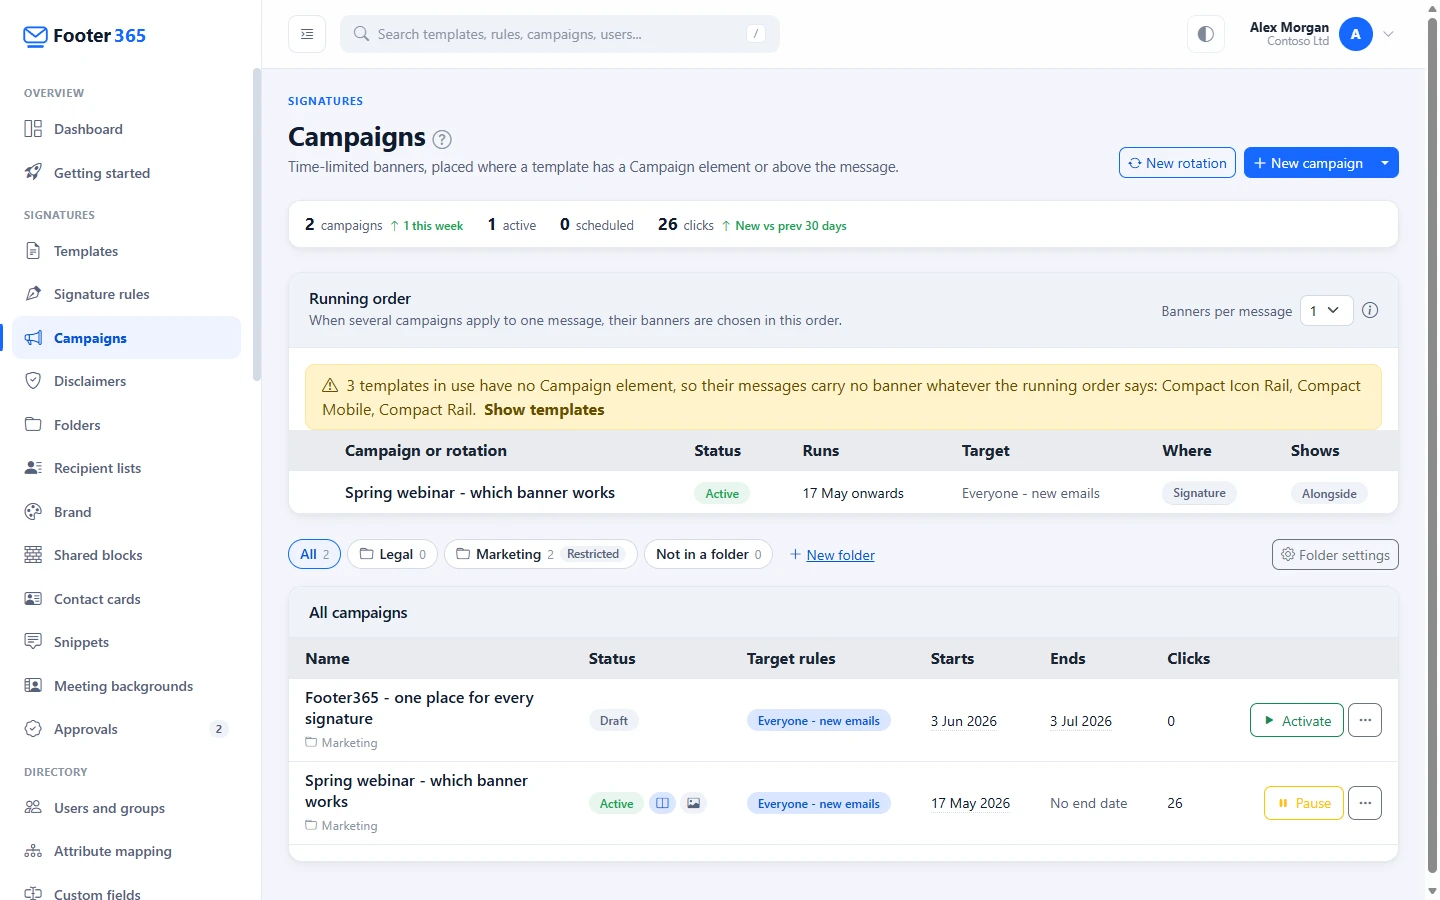Screen dimensions: 1440x900
Task: Click Show templates in the warning banner
Action: click(x=544, y=410)
